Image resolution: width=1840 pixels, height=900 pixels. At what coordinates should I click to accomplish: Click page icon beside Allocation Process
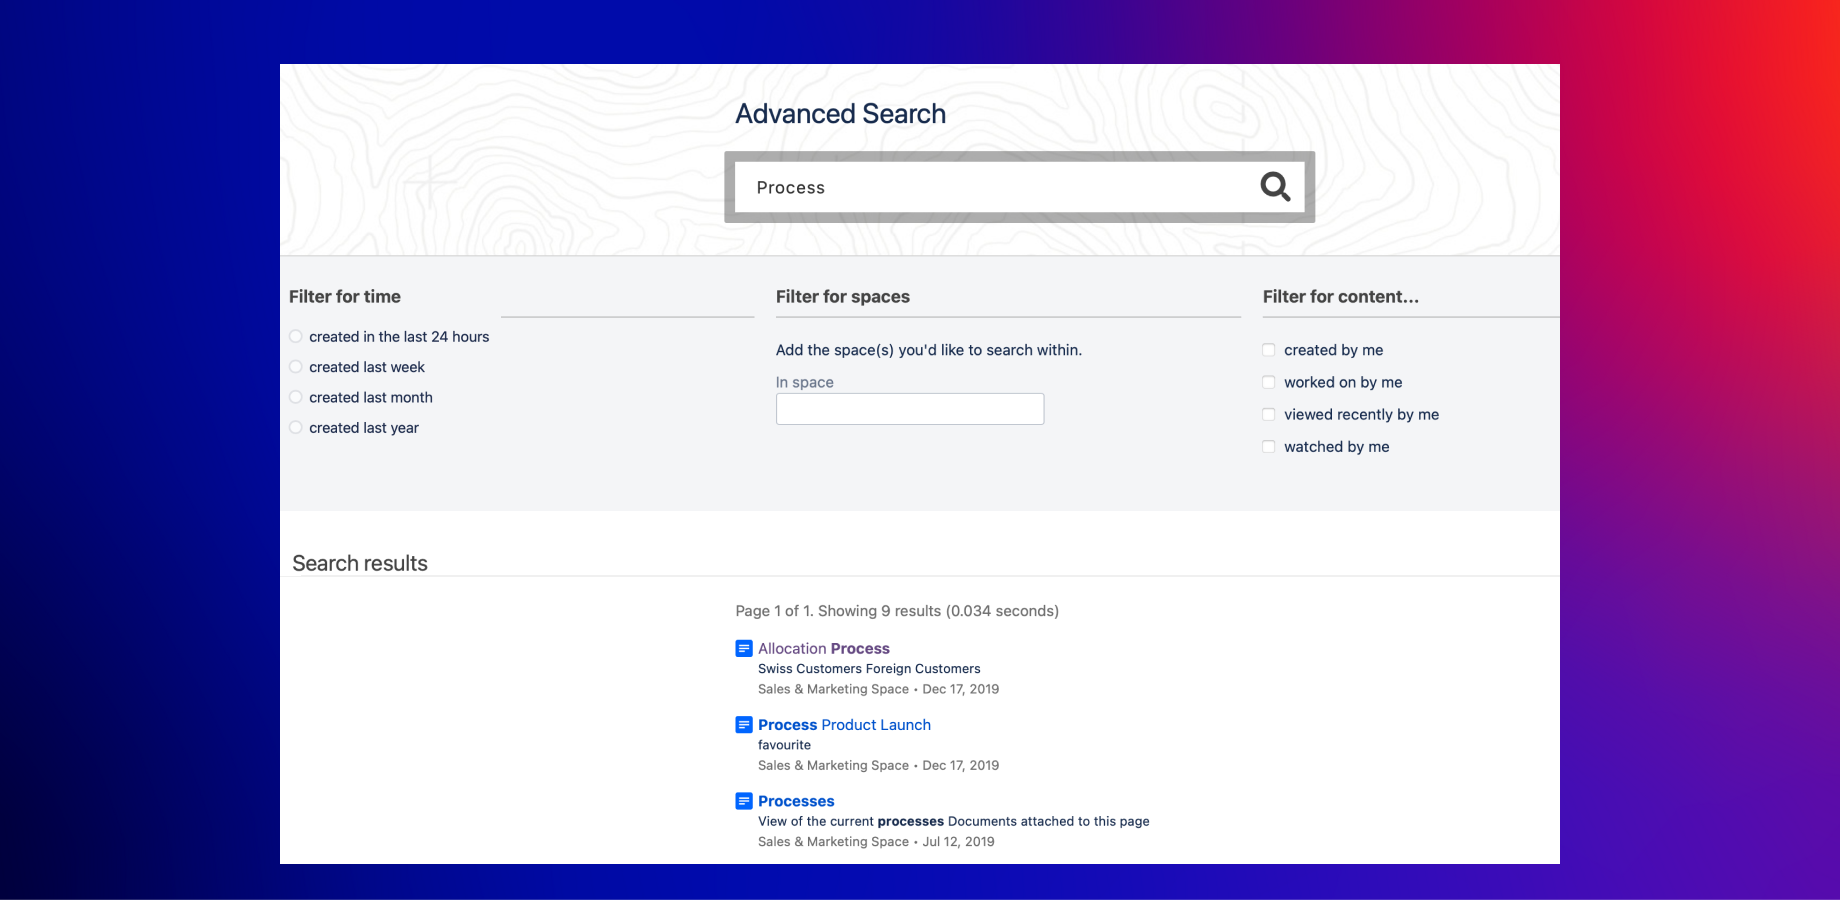tap(744, 649)
